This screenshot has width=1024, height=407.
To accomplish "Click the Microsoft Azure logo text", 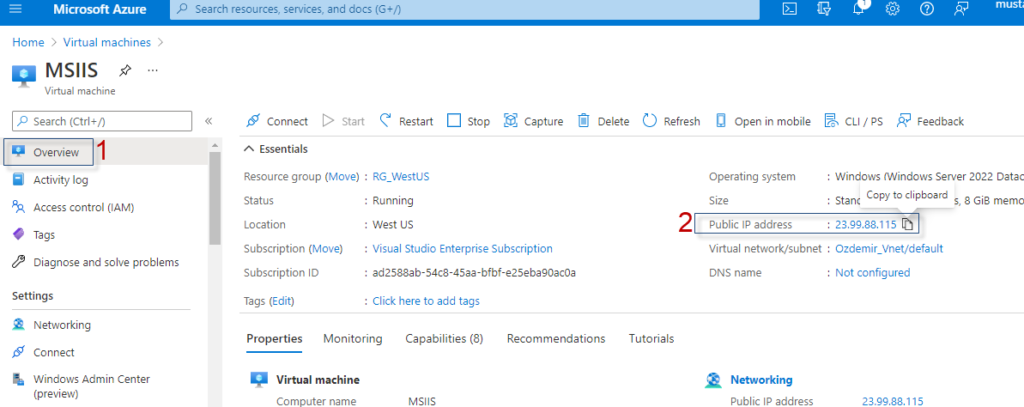I will pos(100,9).
